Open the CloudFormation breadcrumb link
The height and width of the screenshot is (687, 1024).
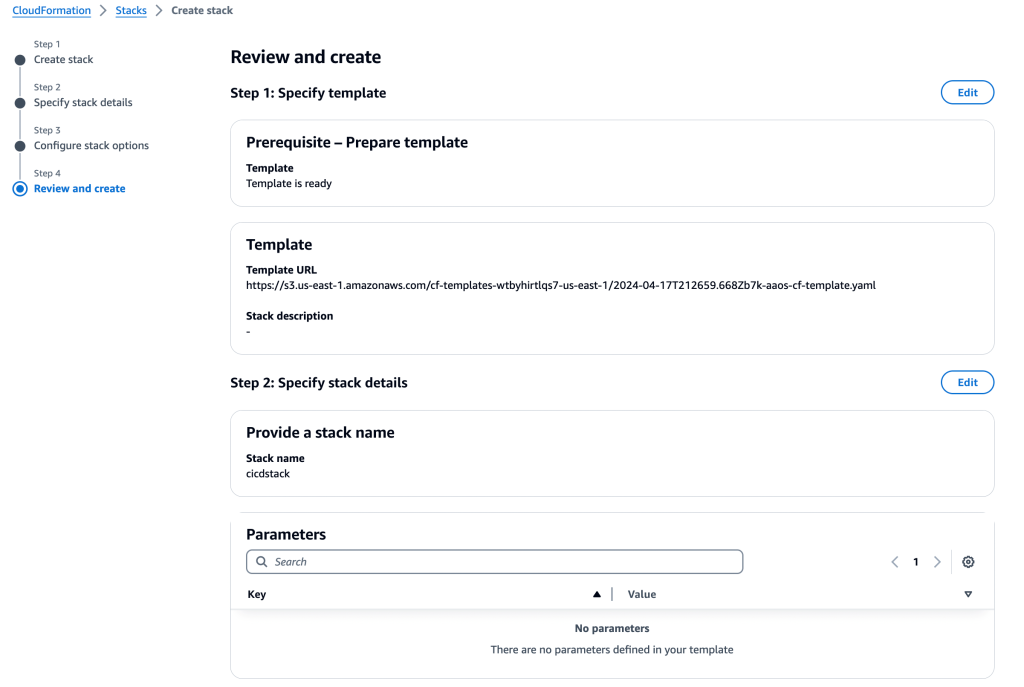(51, 10)
